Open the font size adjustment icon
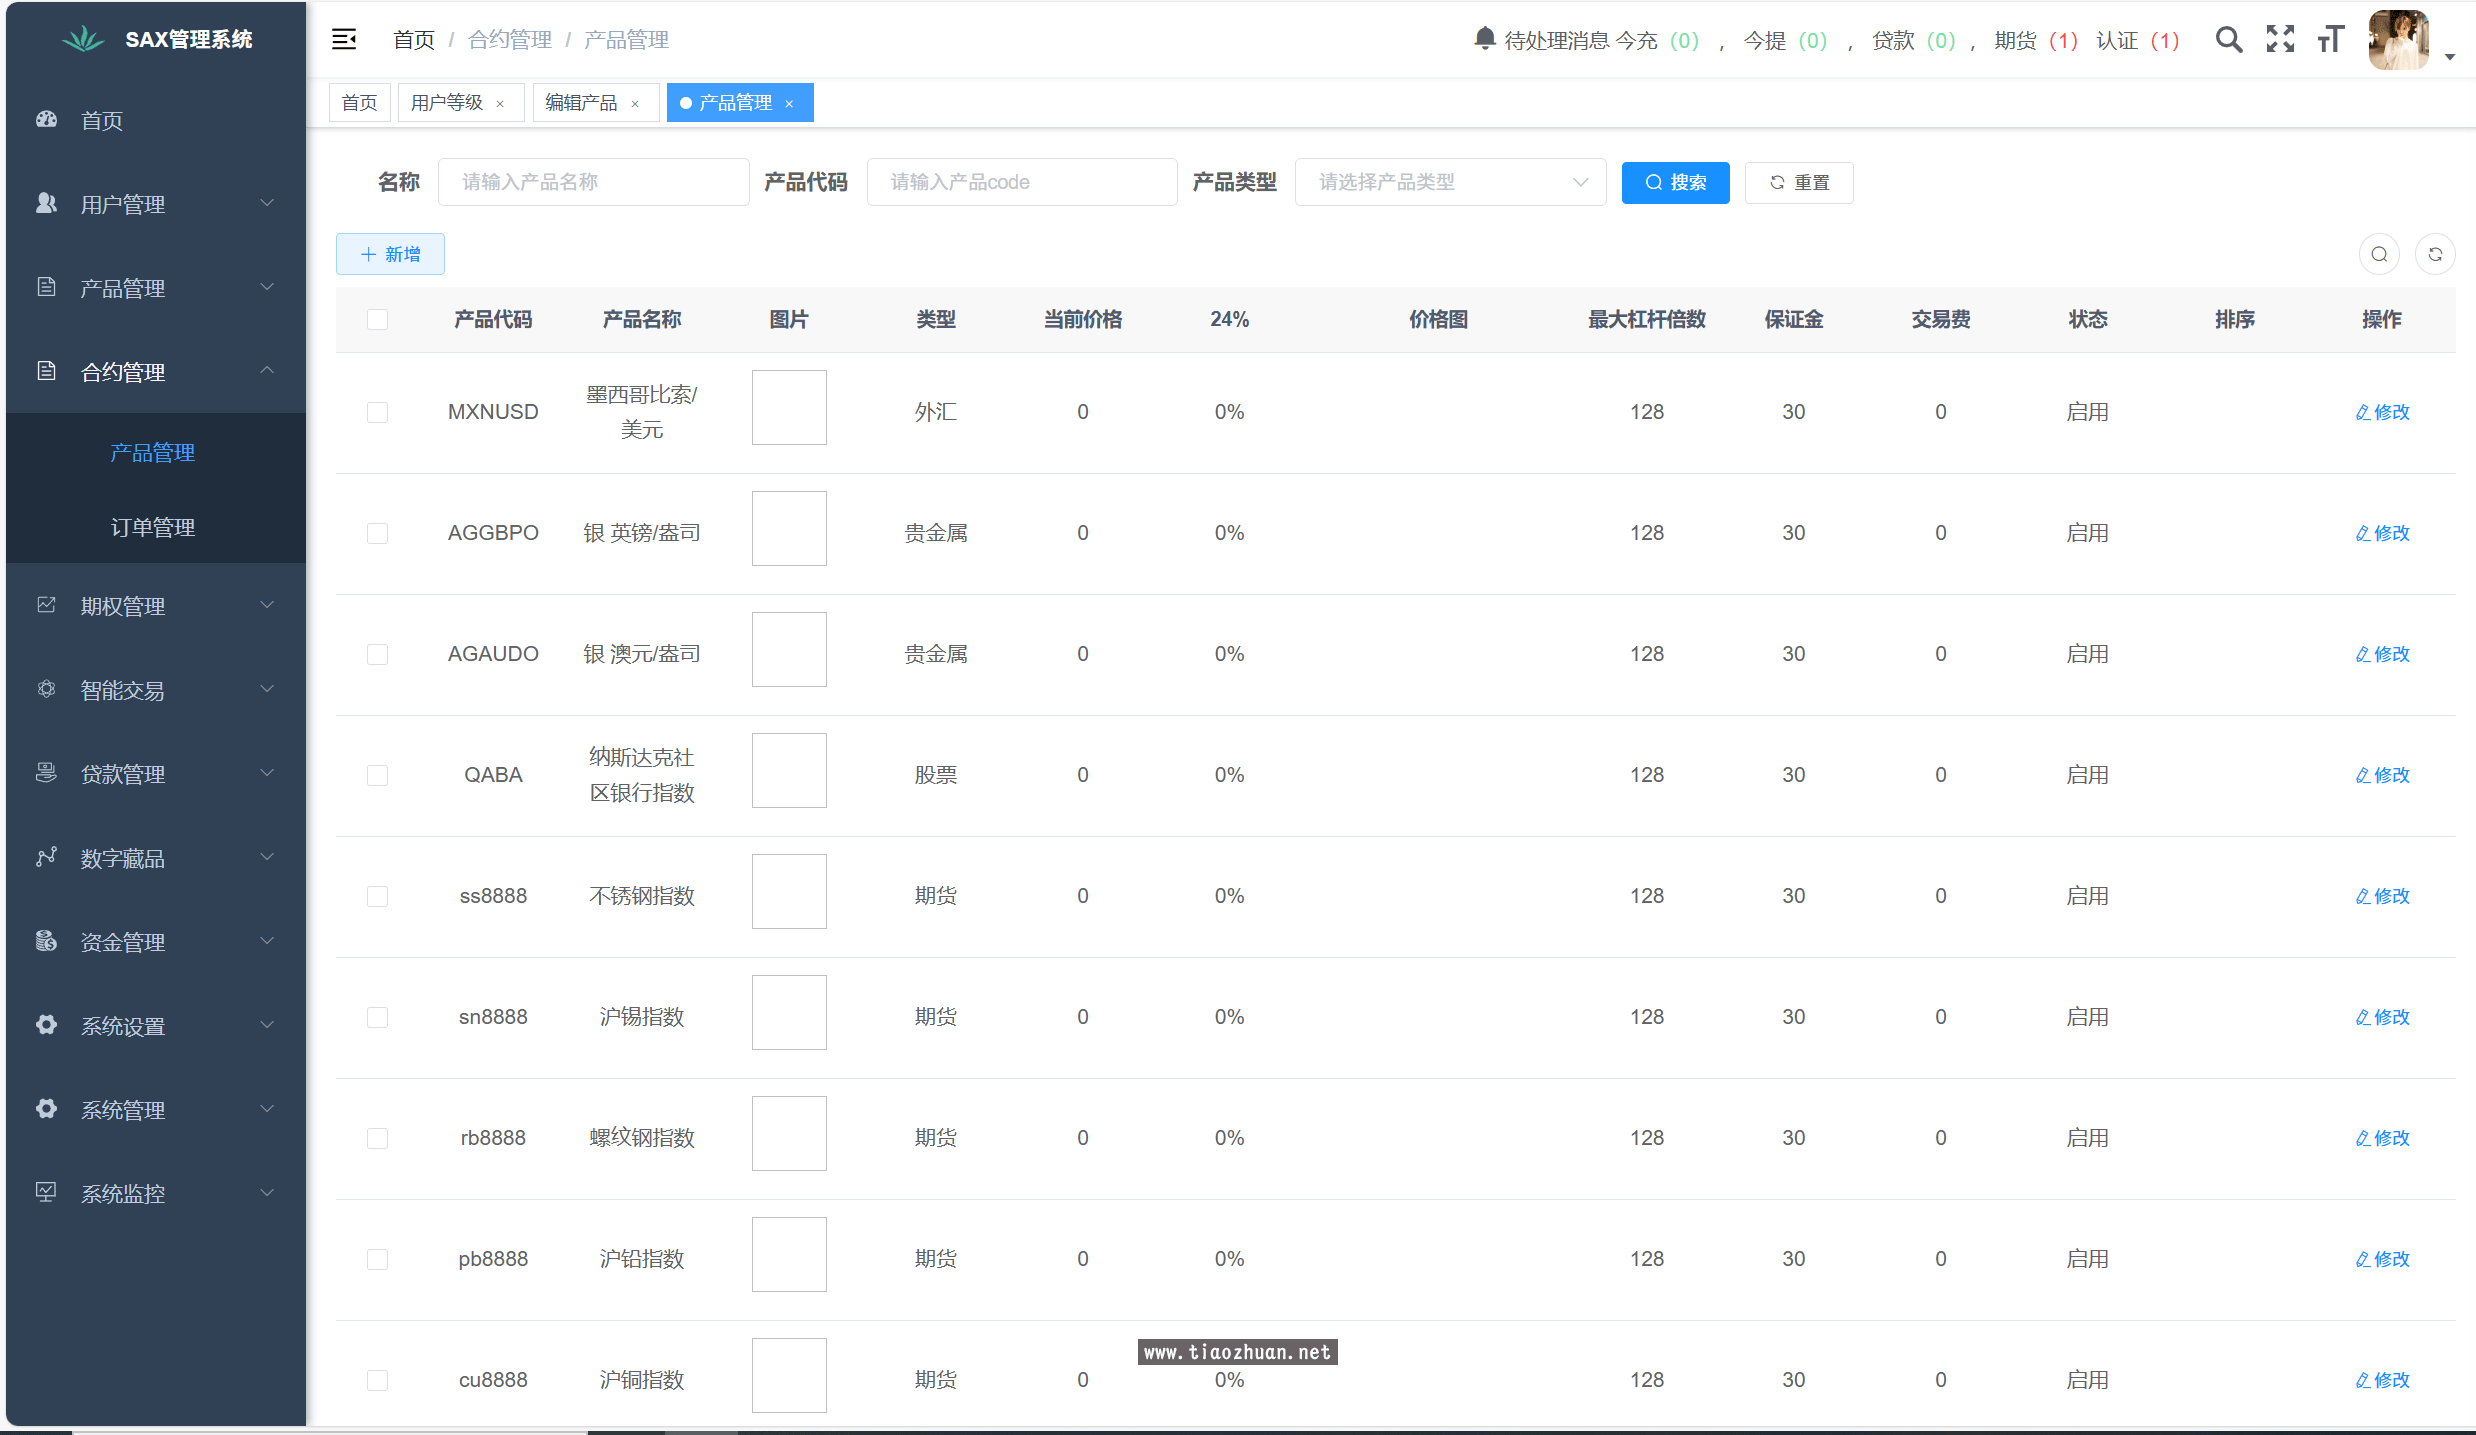2476x1435 pixels. click(2331, 40)
